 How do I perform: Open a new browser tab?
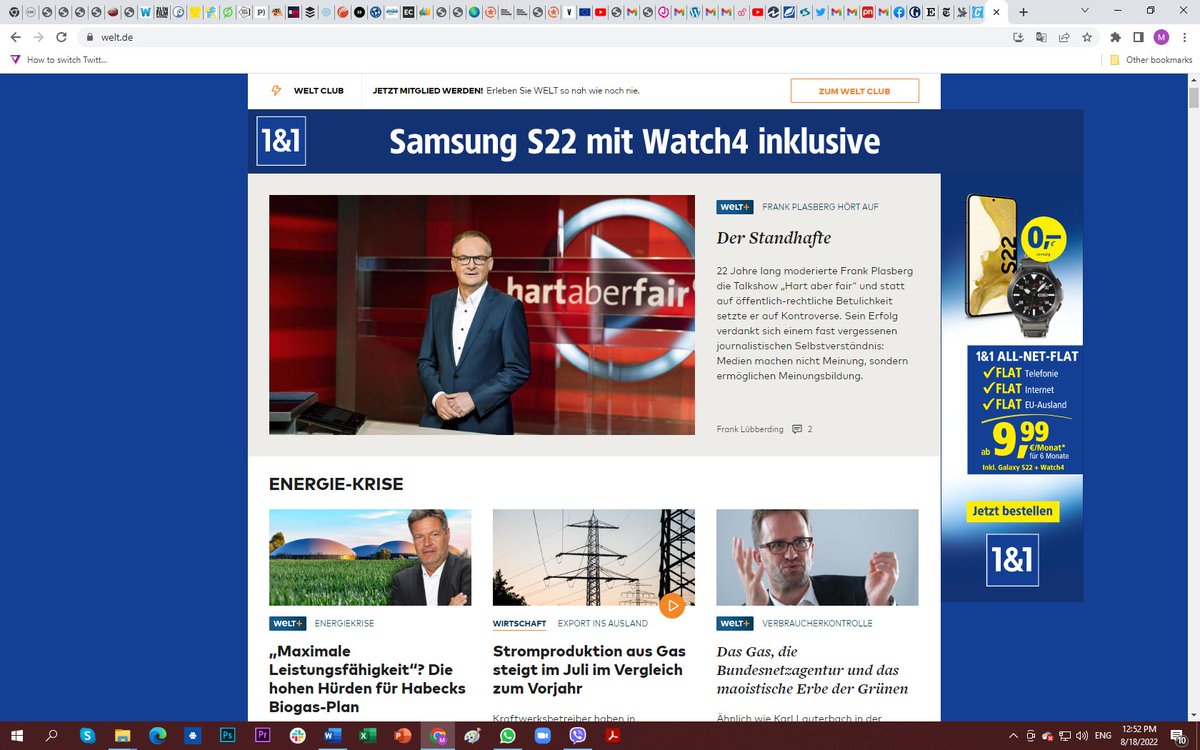pyautogui.click(x=1023, y=12)
